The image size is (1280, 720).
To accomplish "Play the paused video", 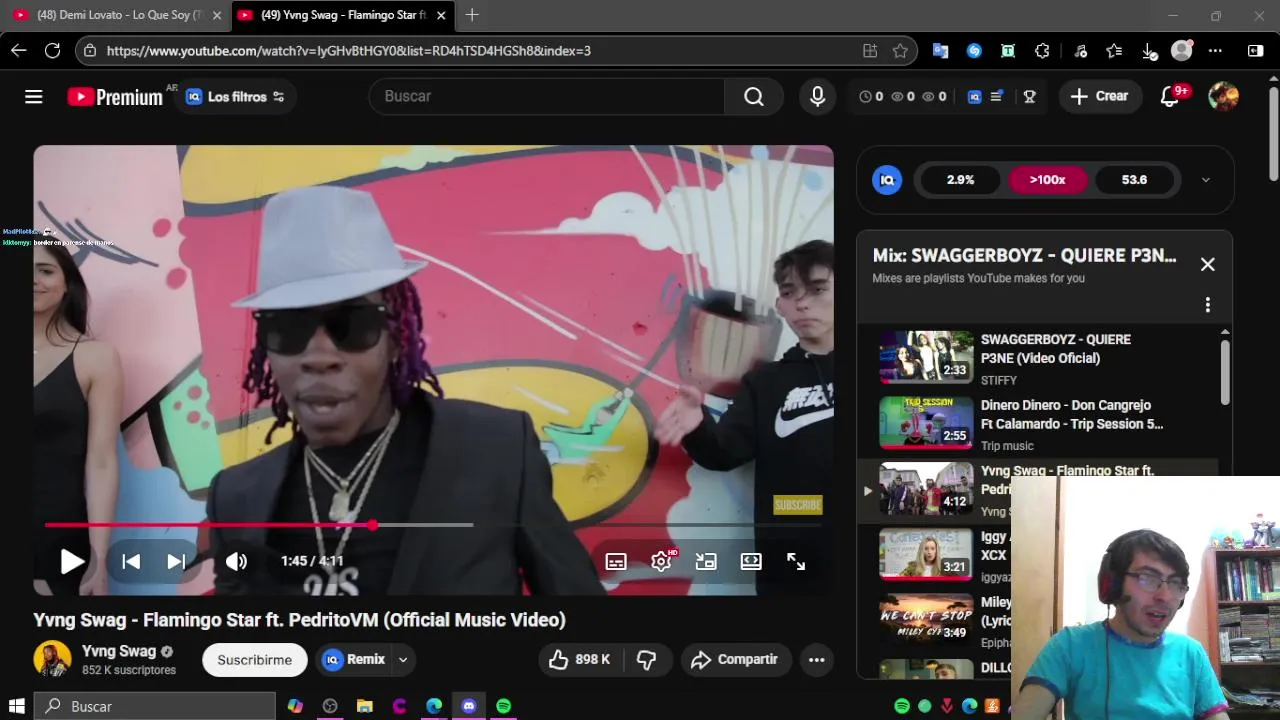I will [x=72, y=561].
